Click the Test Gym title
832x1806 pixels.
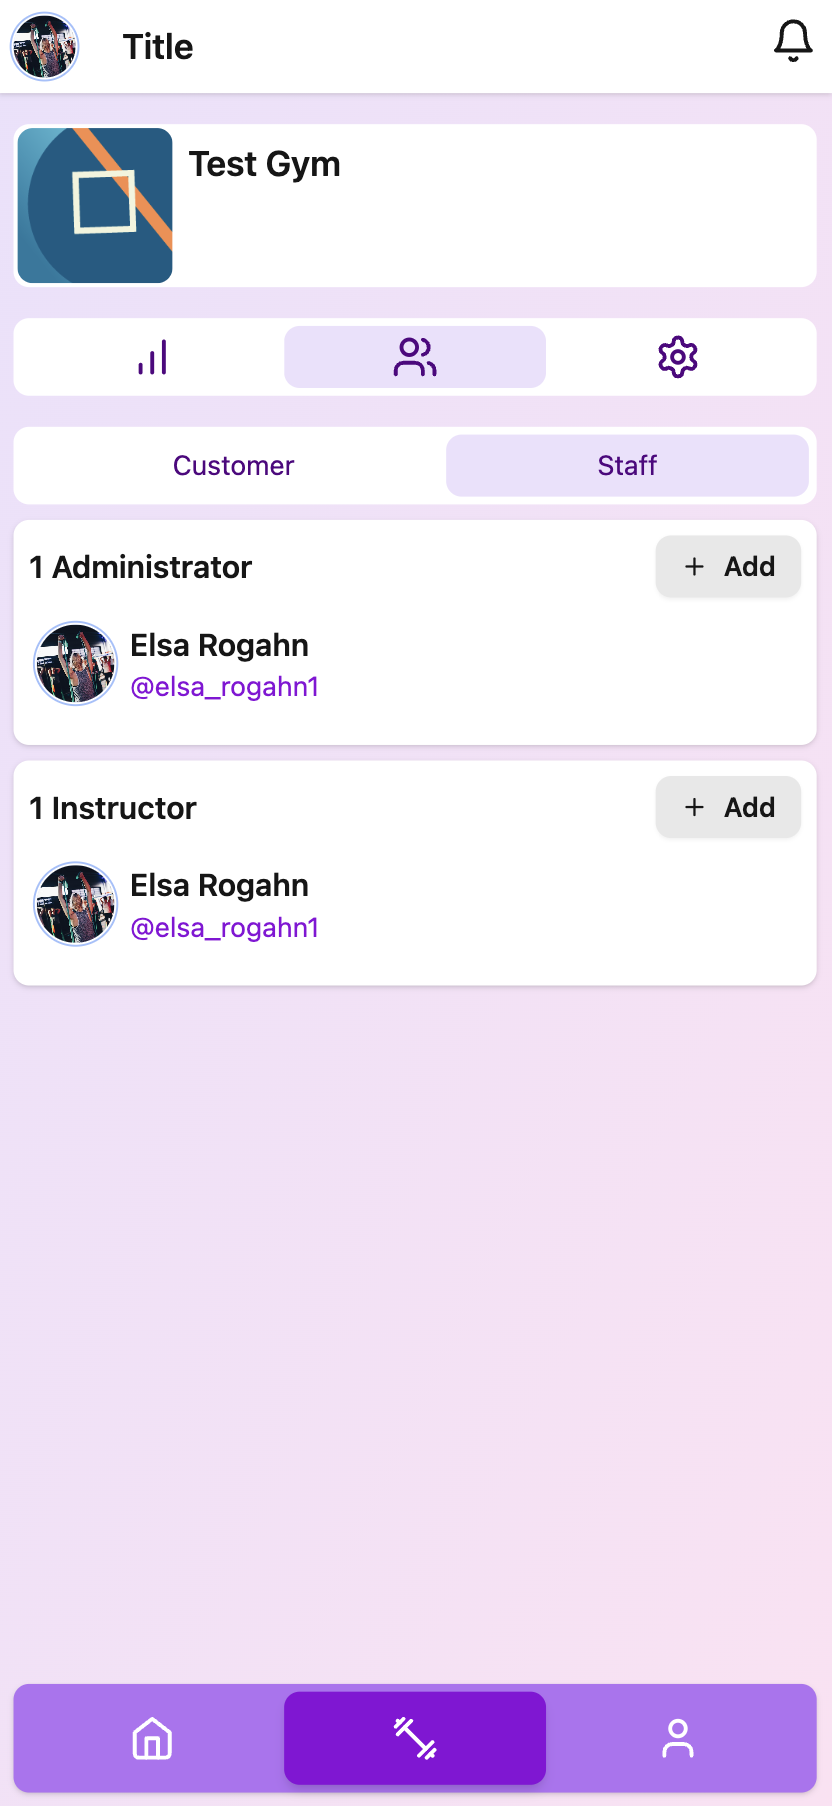(x=264, y=164)
